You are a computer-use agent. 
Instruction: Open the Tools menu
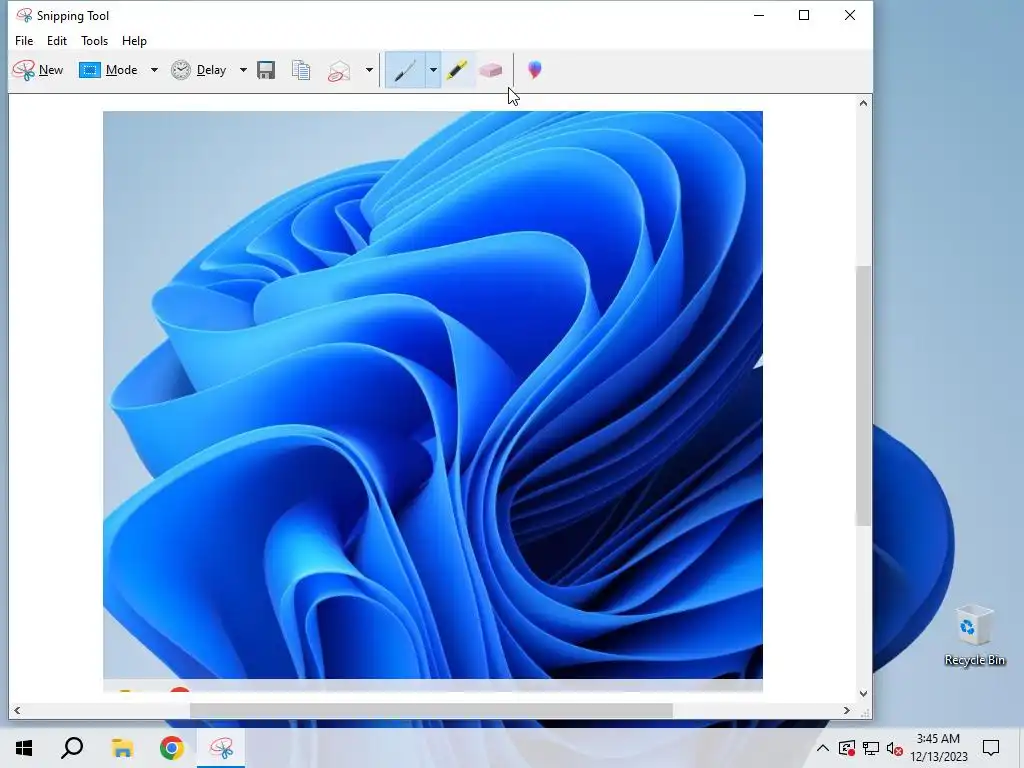click(95, 40)
